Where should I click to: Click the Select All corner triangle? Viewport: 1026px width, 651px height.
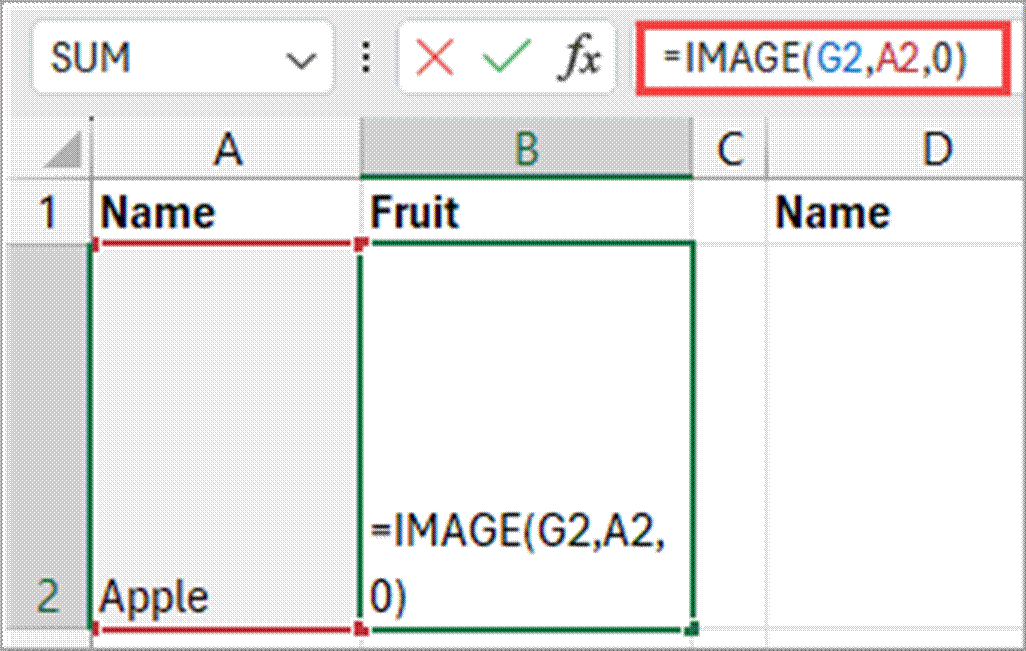64,150
